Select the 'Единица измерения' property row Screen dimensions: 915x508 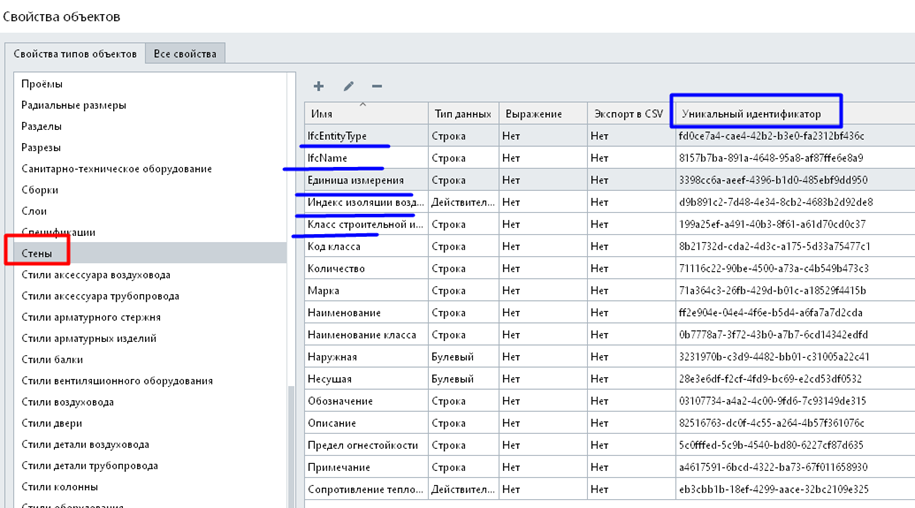[610, 180]
